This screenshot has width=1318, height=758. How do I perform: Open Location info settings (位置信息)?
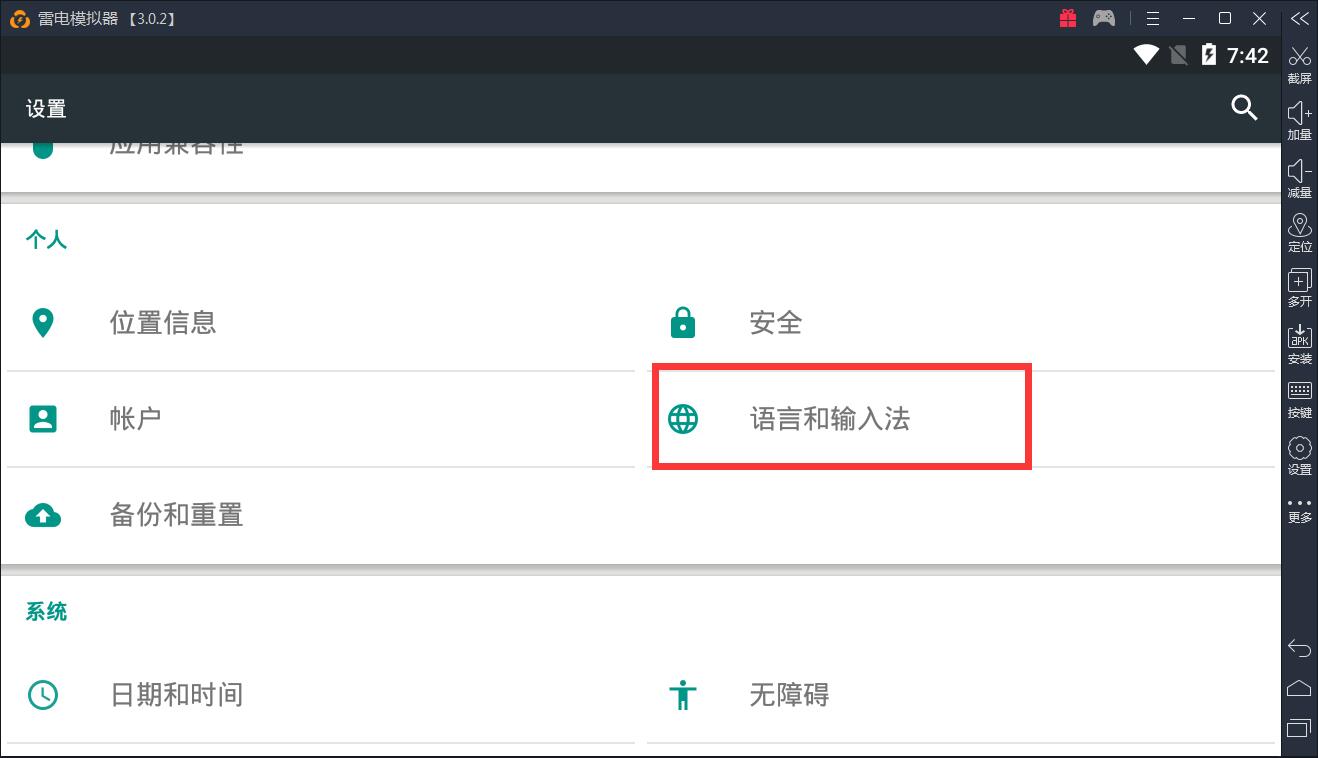(x=163, y=323)
